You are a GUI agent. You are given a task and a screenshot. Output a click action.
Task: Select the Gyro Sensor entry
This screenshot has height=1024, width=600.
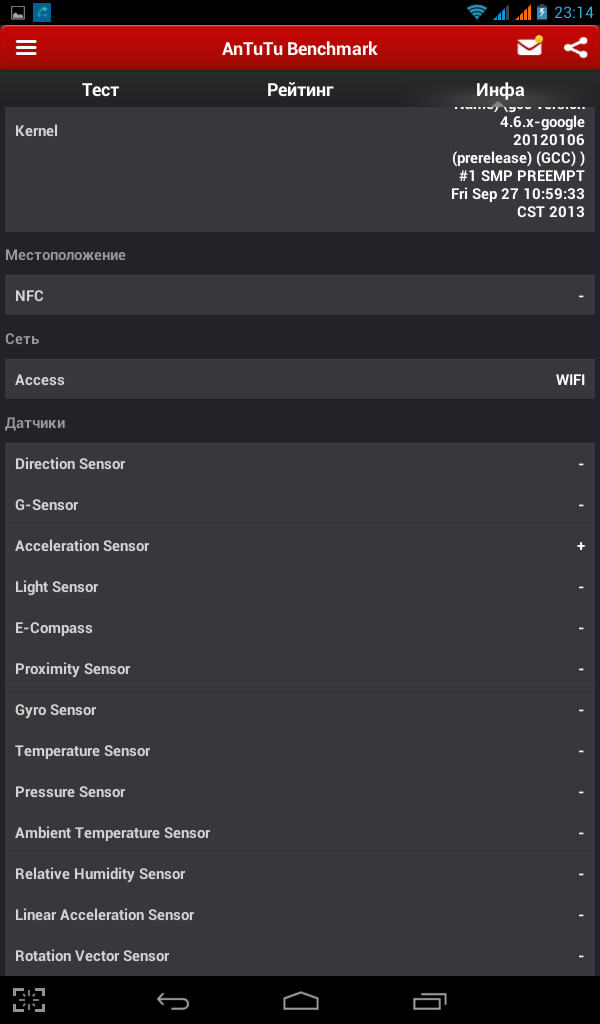click(x=300, y=710)
